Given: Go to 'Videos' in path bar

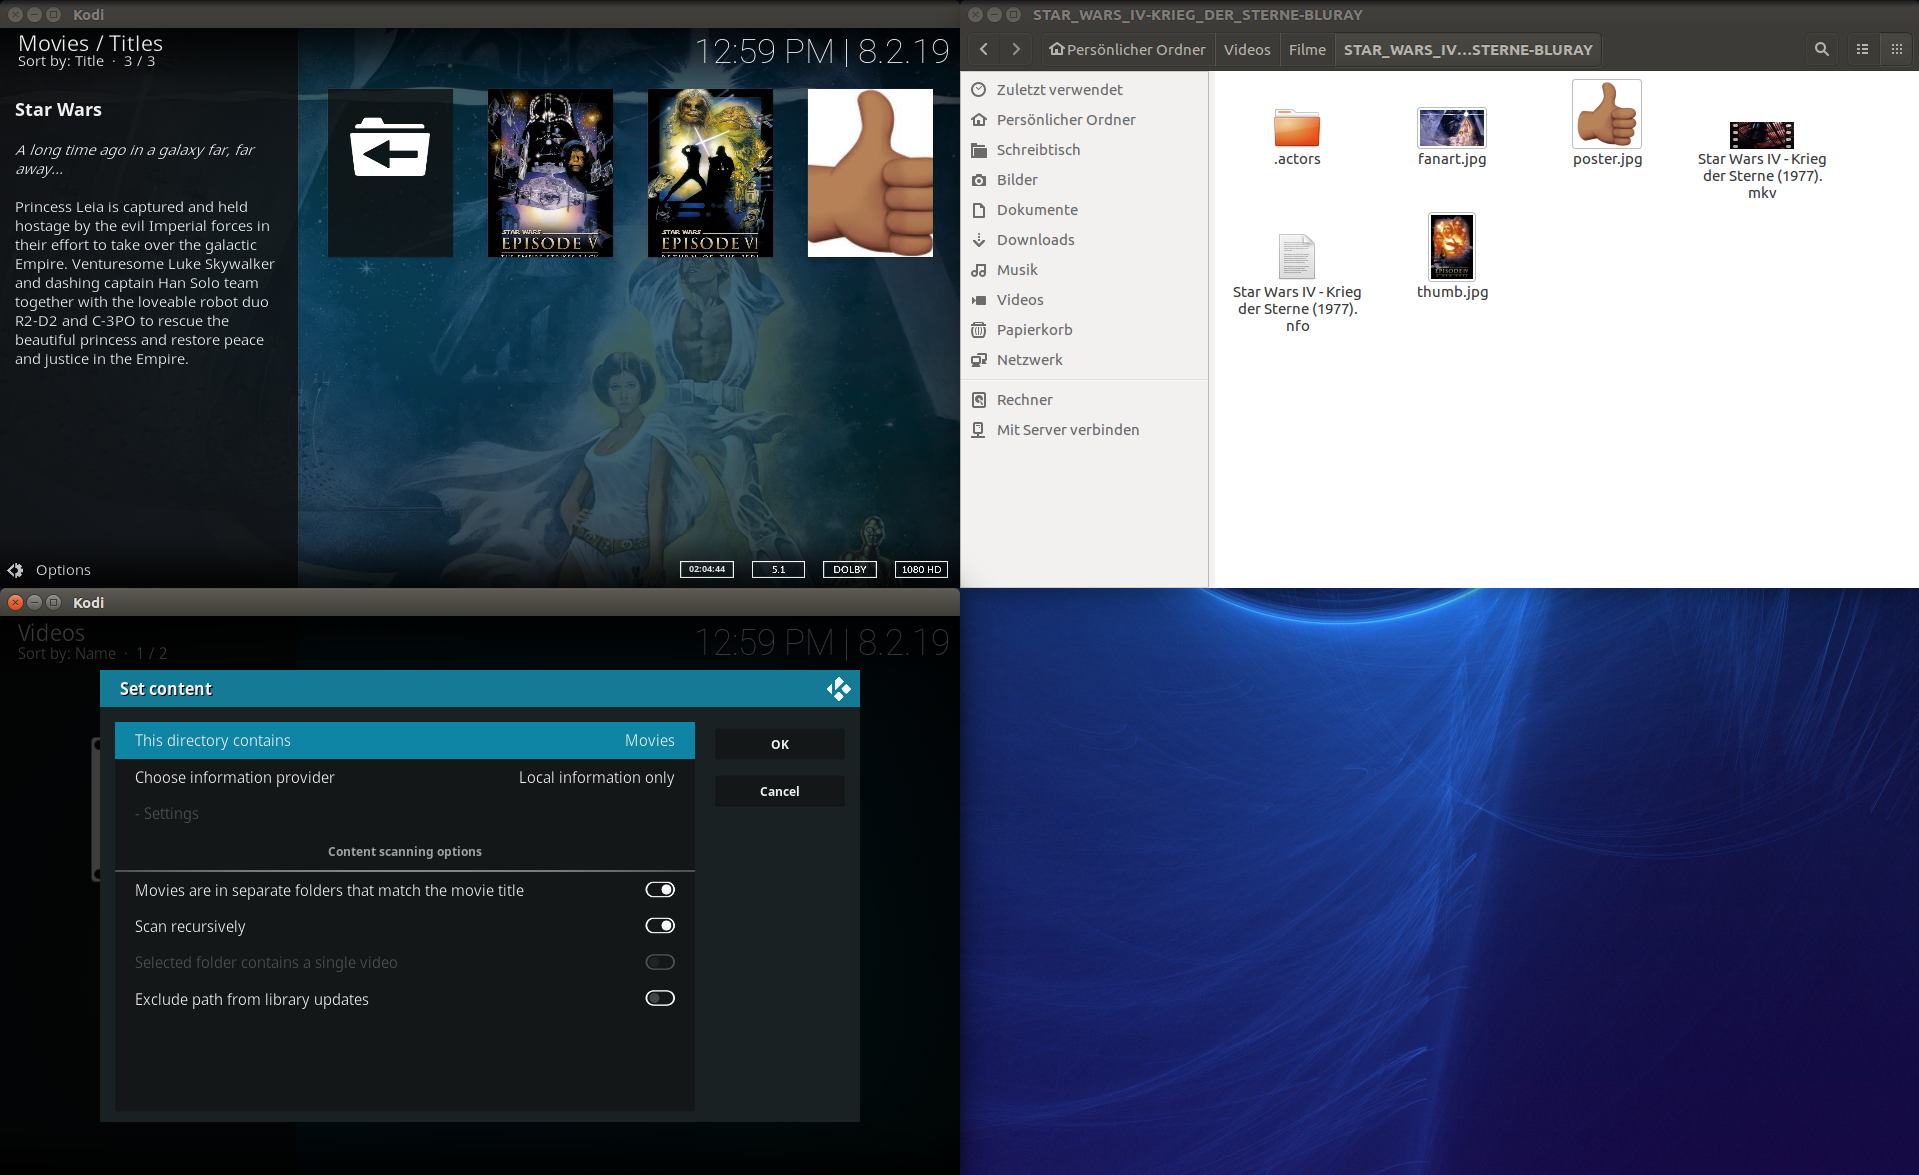Looking at the screenshot, I should point(1247,49).
